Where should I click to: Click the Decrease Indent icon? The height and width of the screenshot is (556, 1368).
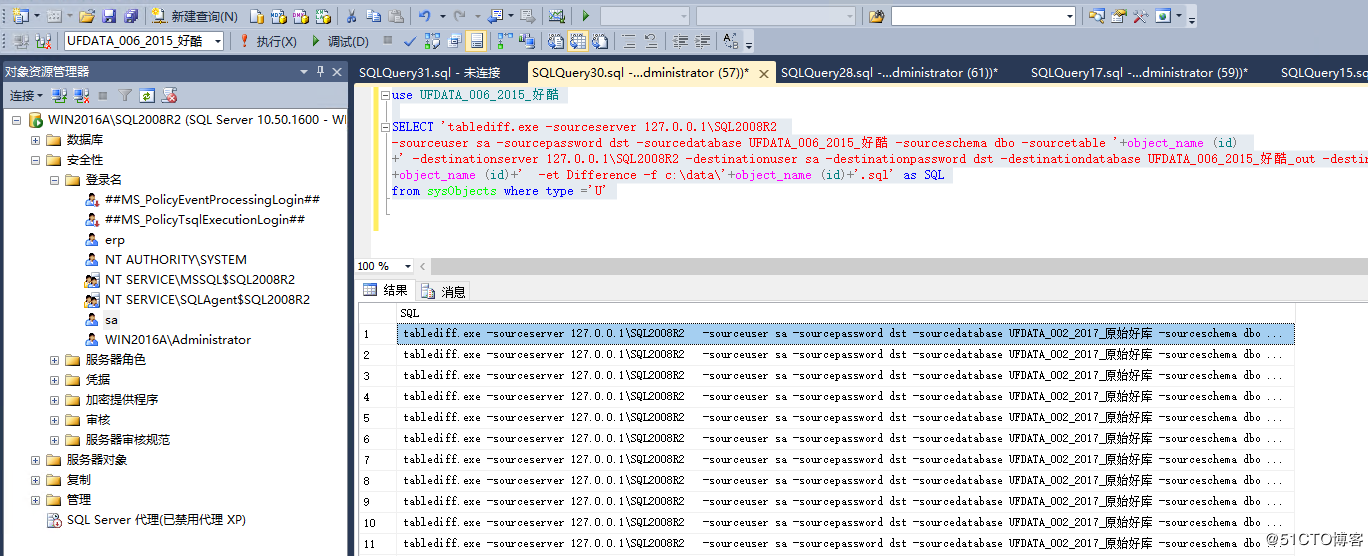tap(681, 41)
